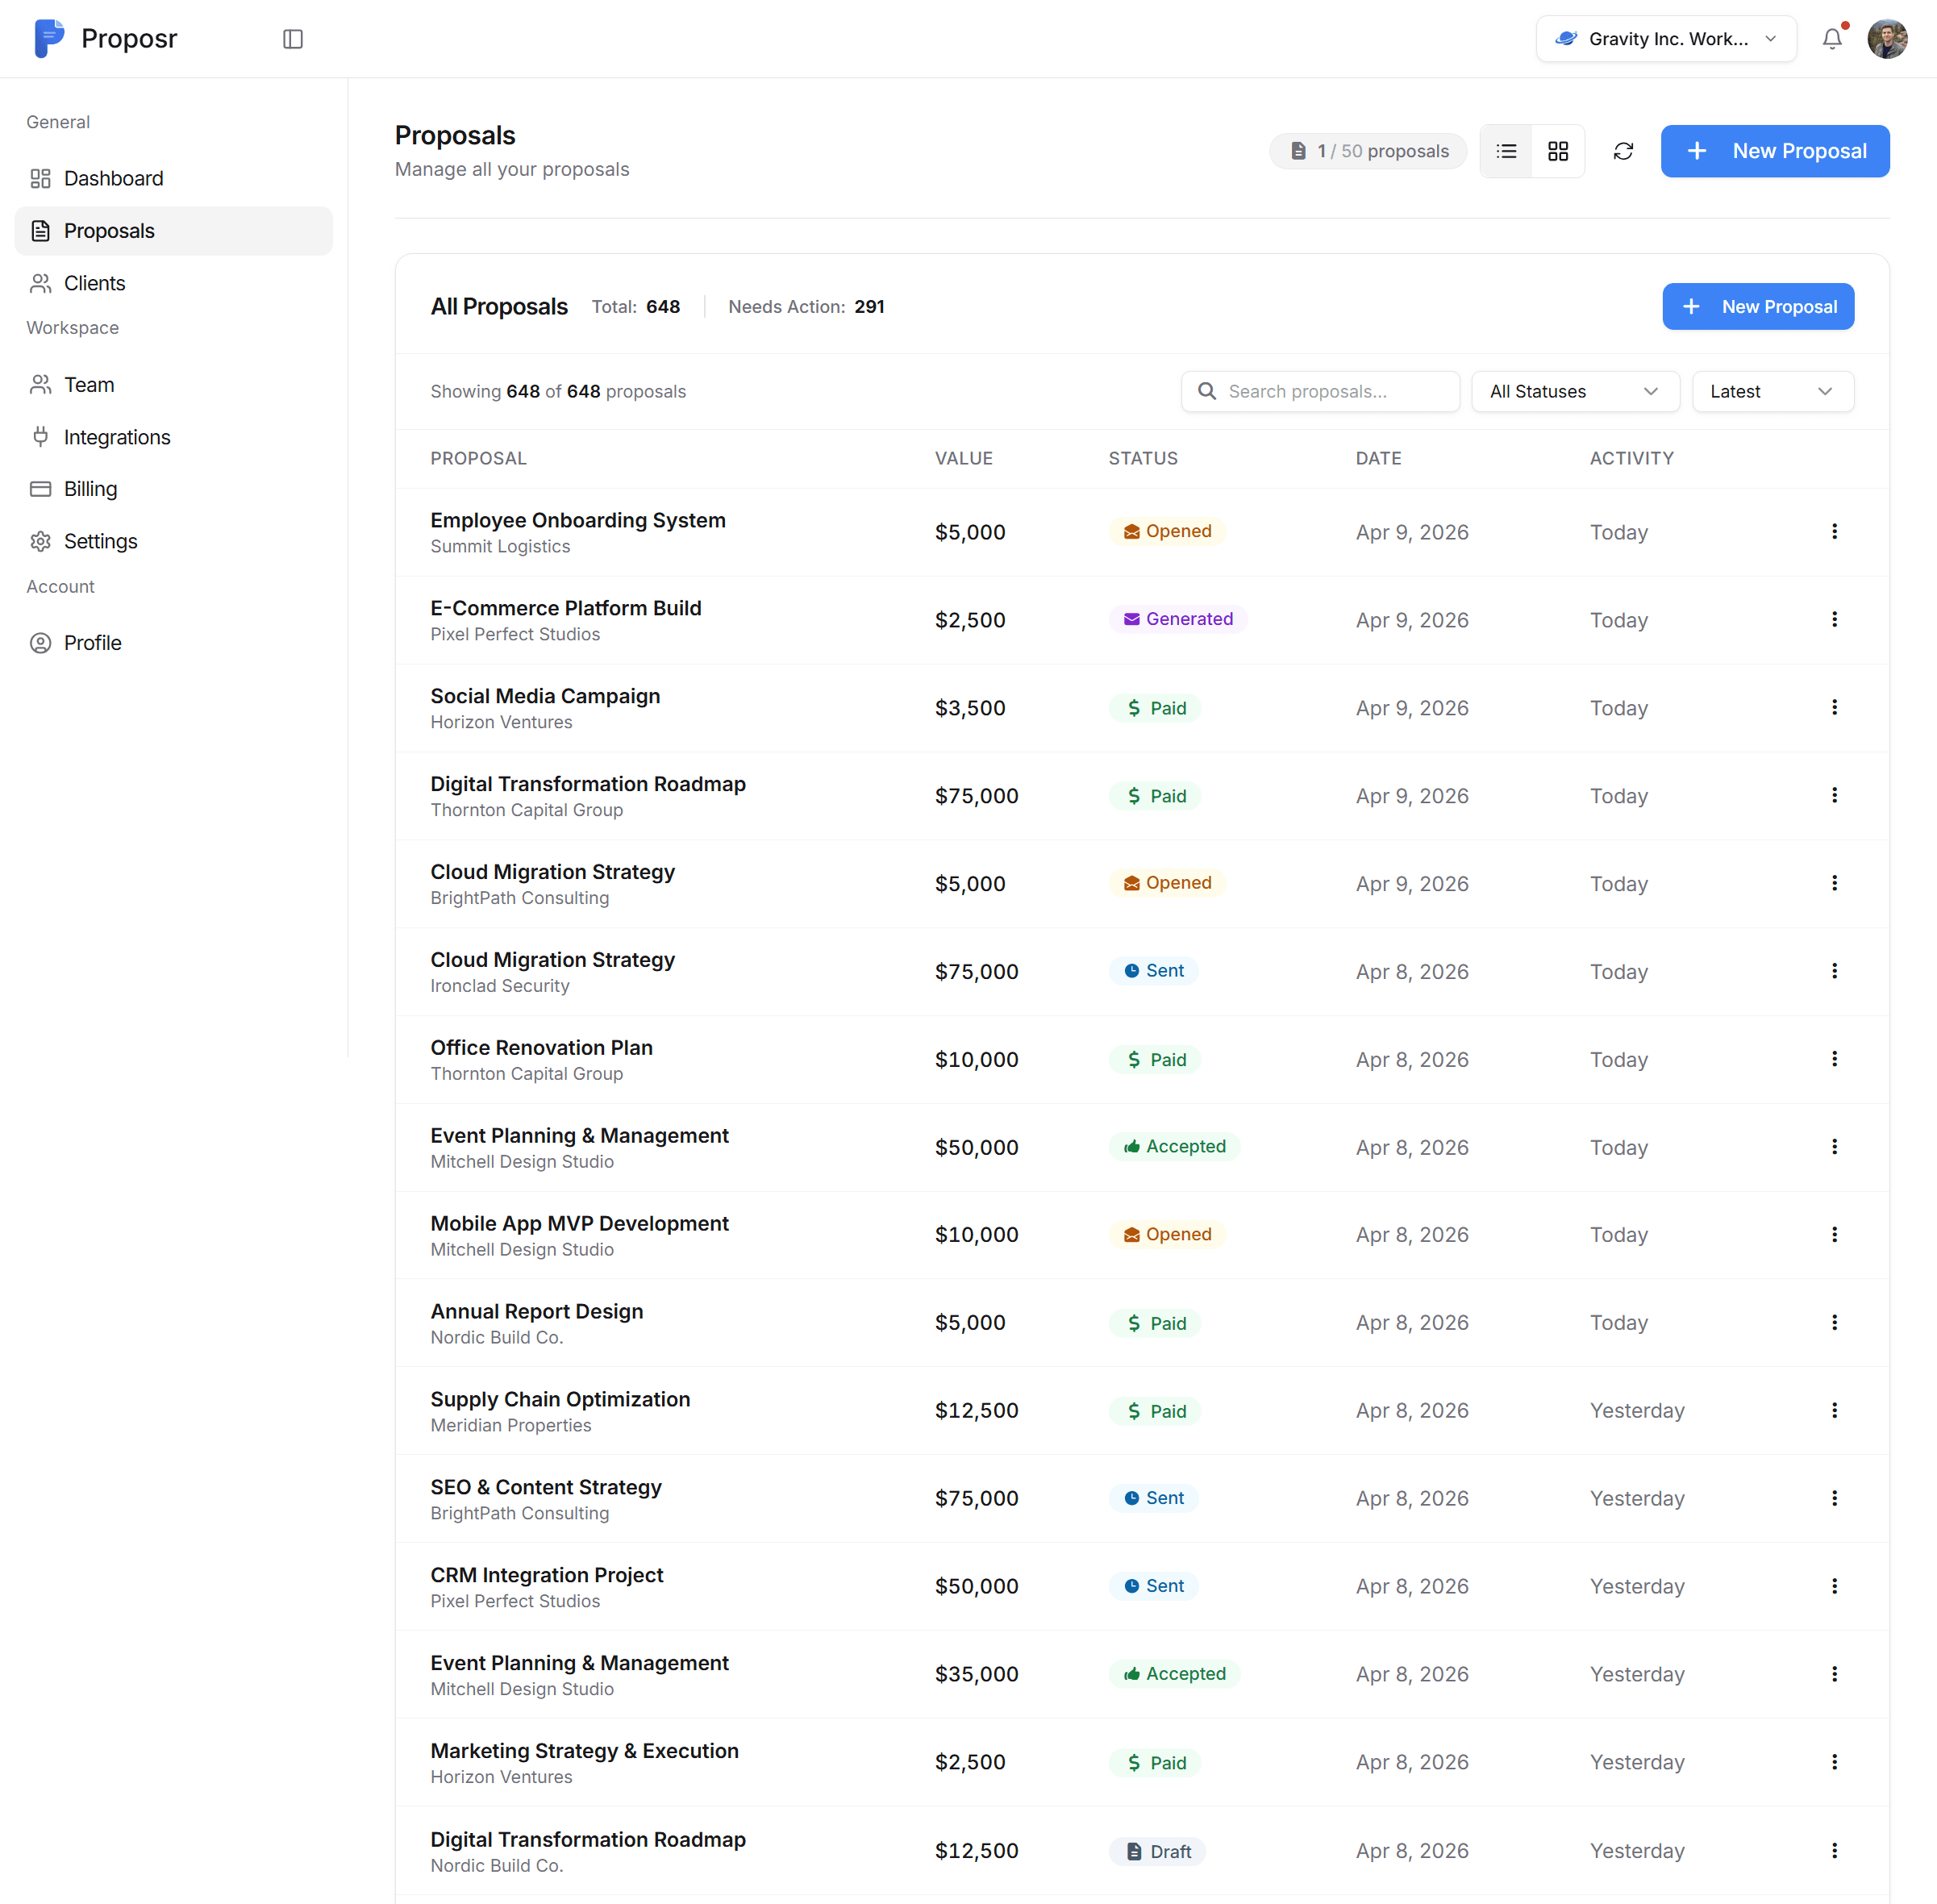Open actions menu for Employee Onboarding System
The height and width of the screenshot is (1904, 1937).
click(x=1833, y=532)
